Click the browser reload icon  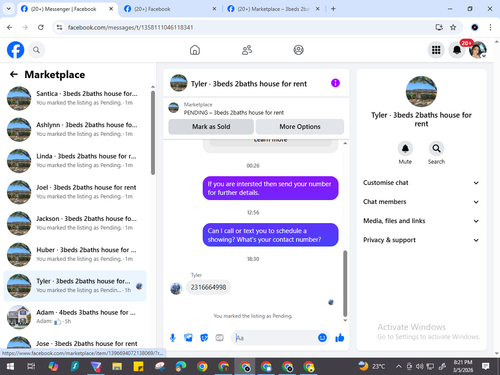(41, 27)
